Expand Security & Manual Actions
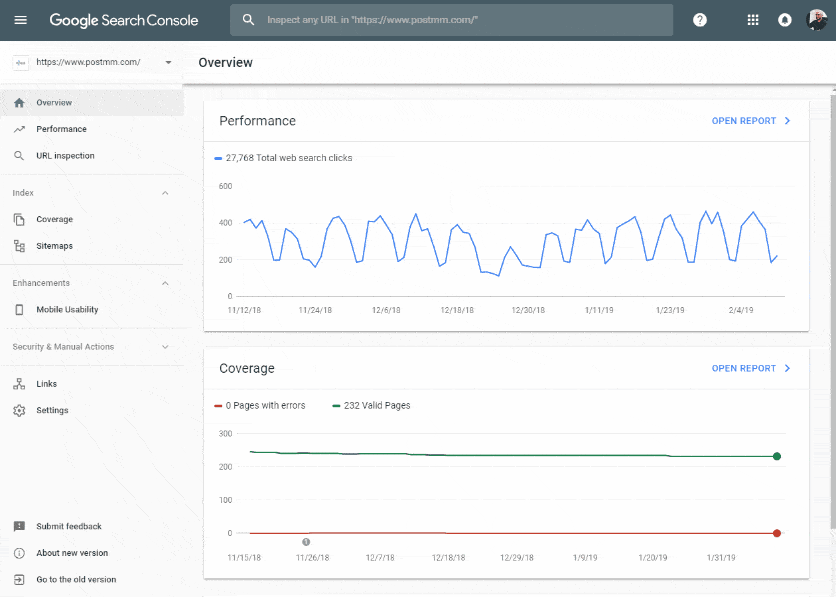The width and height of the screenshot is (836, 597). pyautogui.click(x=164, y=347)
